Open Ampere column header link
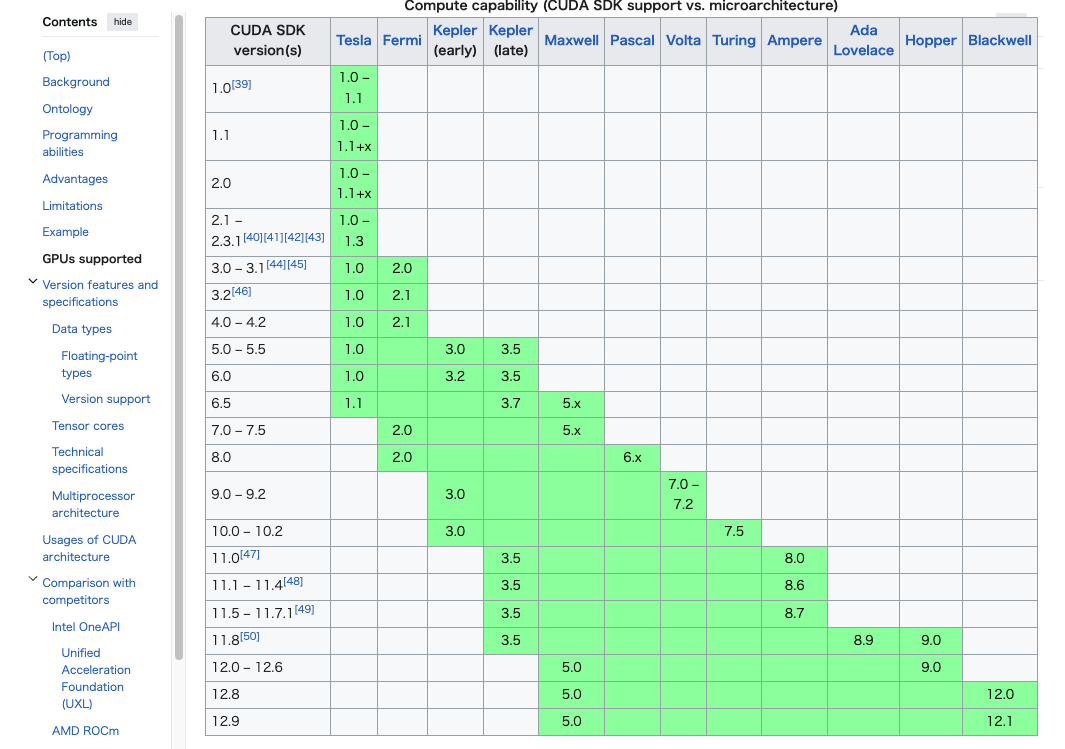1065x749 pixels. 795,41
